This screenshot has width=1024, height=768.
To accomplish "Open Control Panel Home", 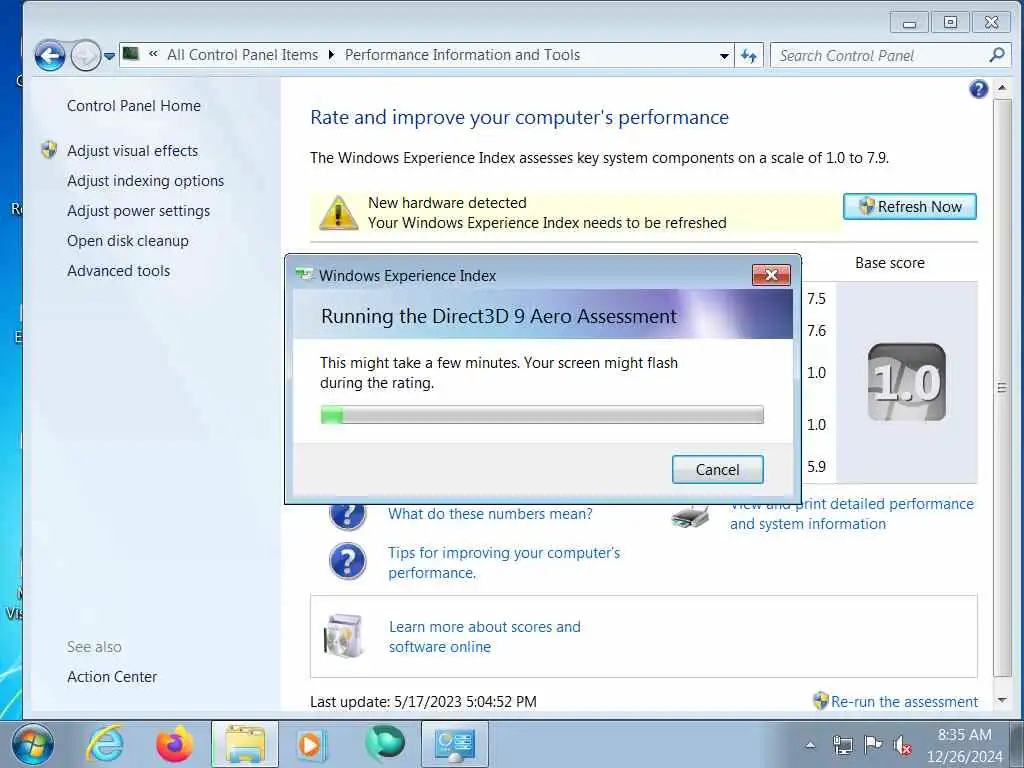I will (134, 106).
